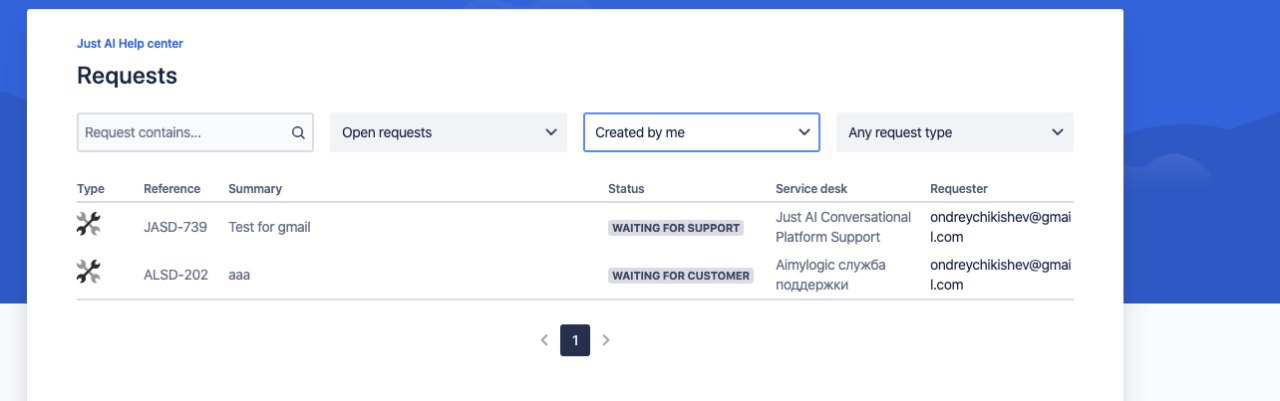Open the Any request type dropdown

coord(954,132)
